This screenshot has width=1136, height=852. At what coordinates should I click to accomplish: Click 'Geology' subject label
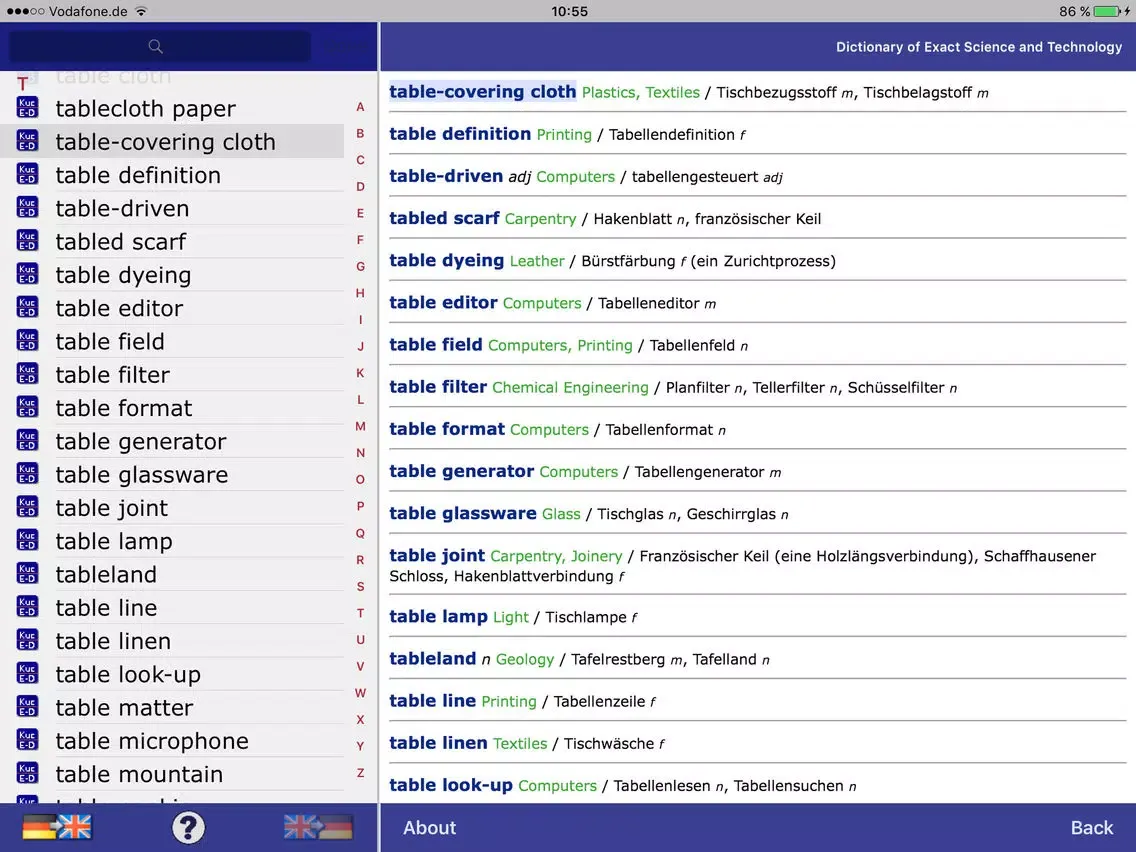(x=525, y=660)
